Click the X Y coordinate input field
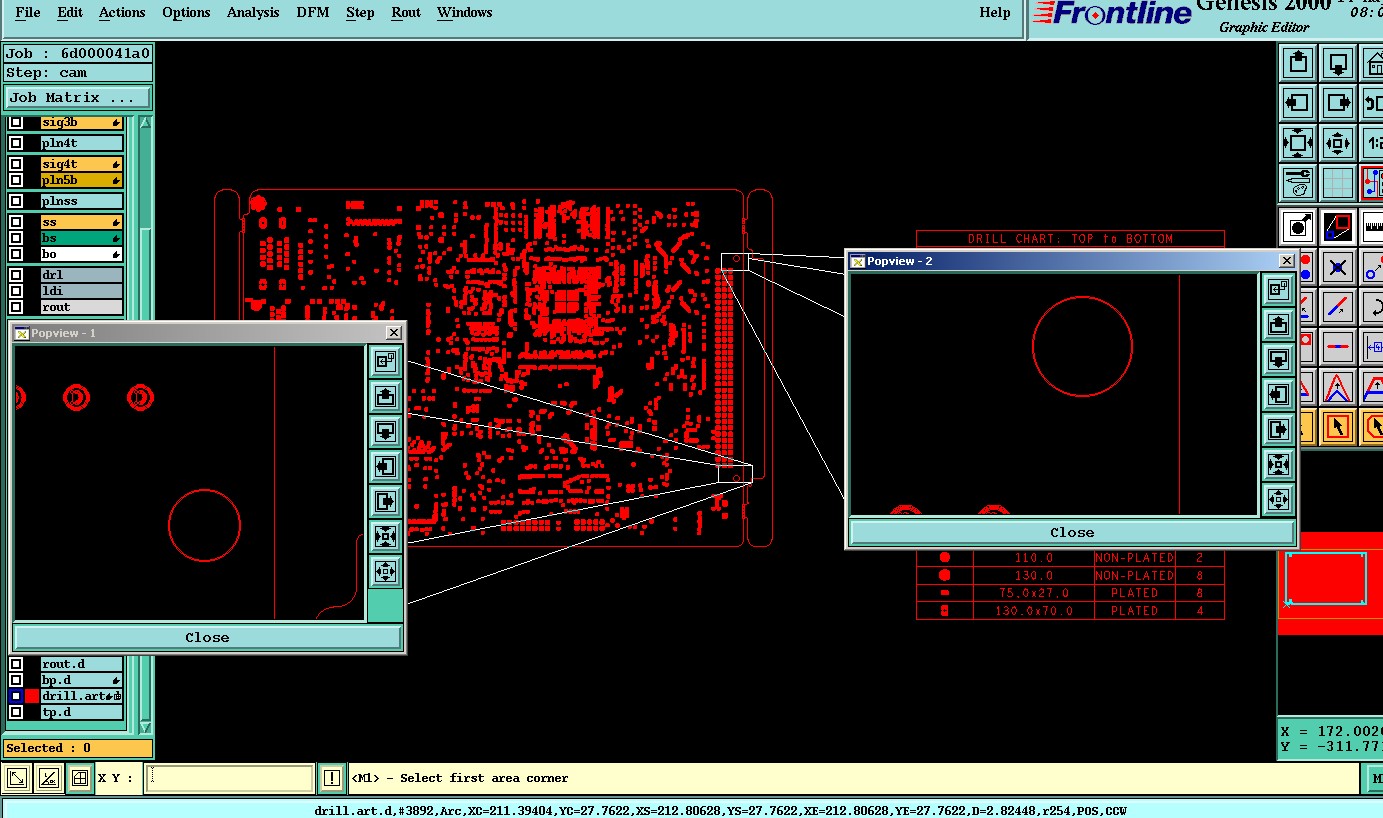This screenshot has height=818, width=1383. 229,778
